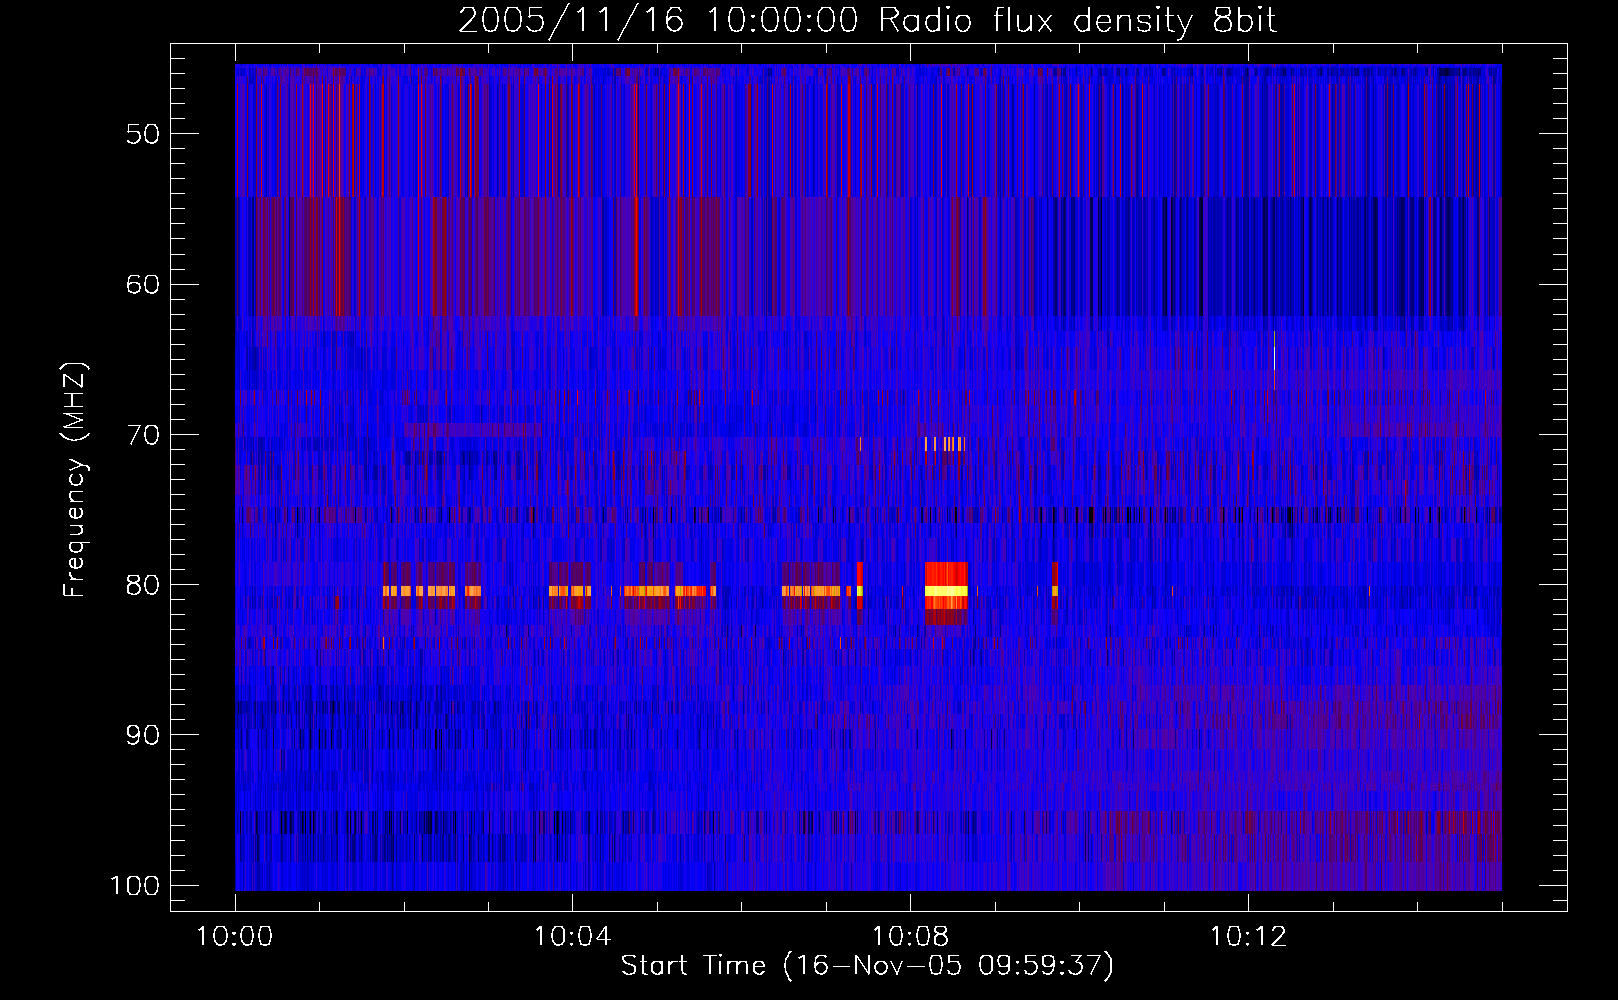Viewport: 1618px width, 1000px height.
Task: Click the plot title "2005/11/16 10:00:00 Radio flux density 8bit"
Action: click(867, 20)
